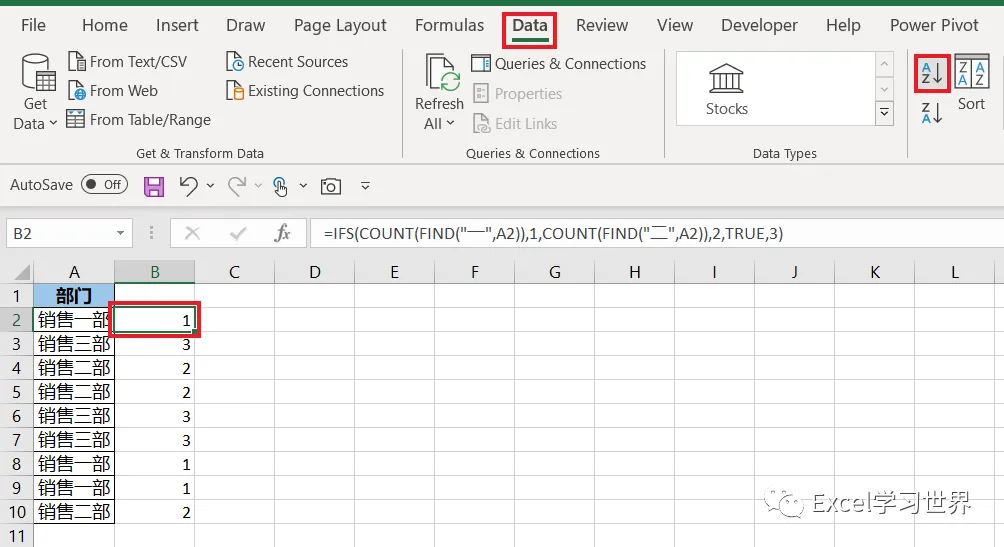The image size is (1004, 547).
Task: Select row 5 header
Action: click(17, 392)
